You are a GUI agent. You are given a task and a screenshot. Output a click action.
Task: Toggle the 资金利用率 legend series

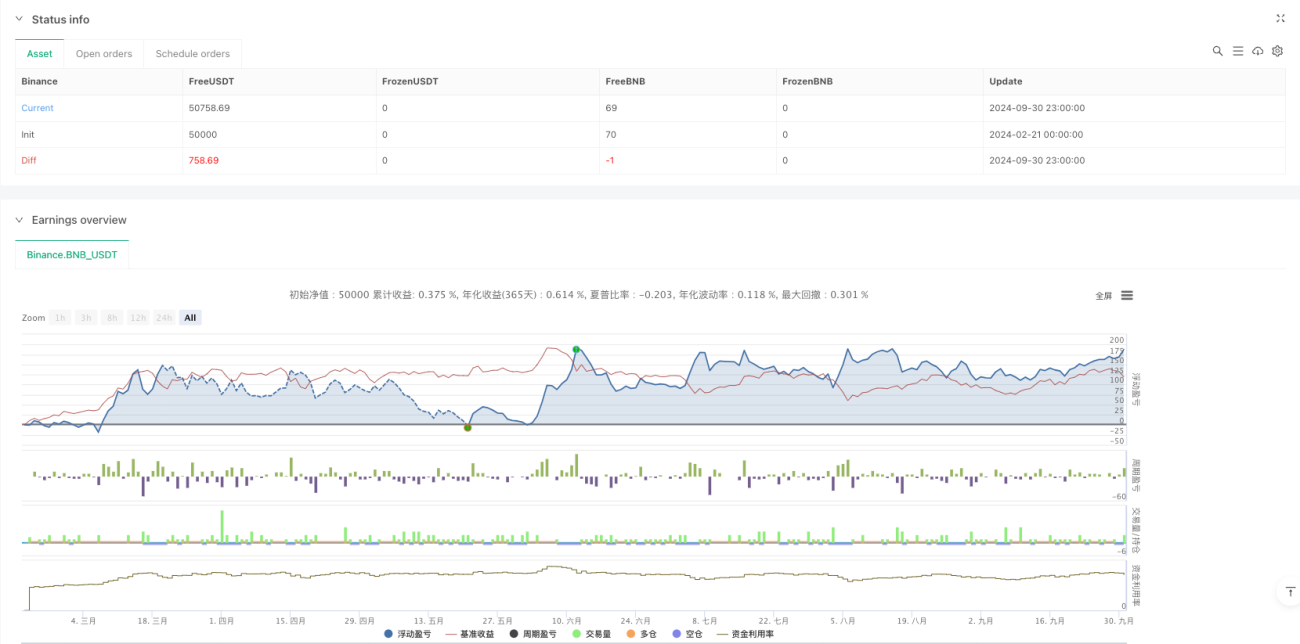coord(739,634)
